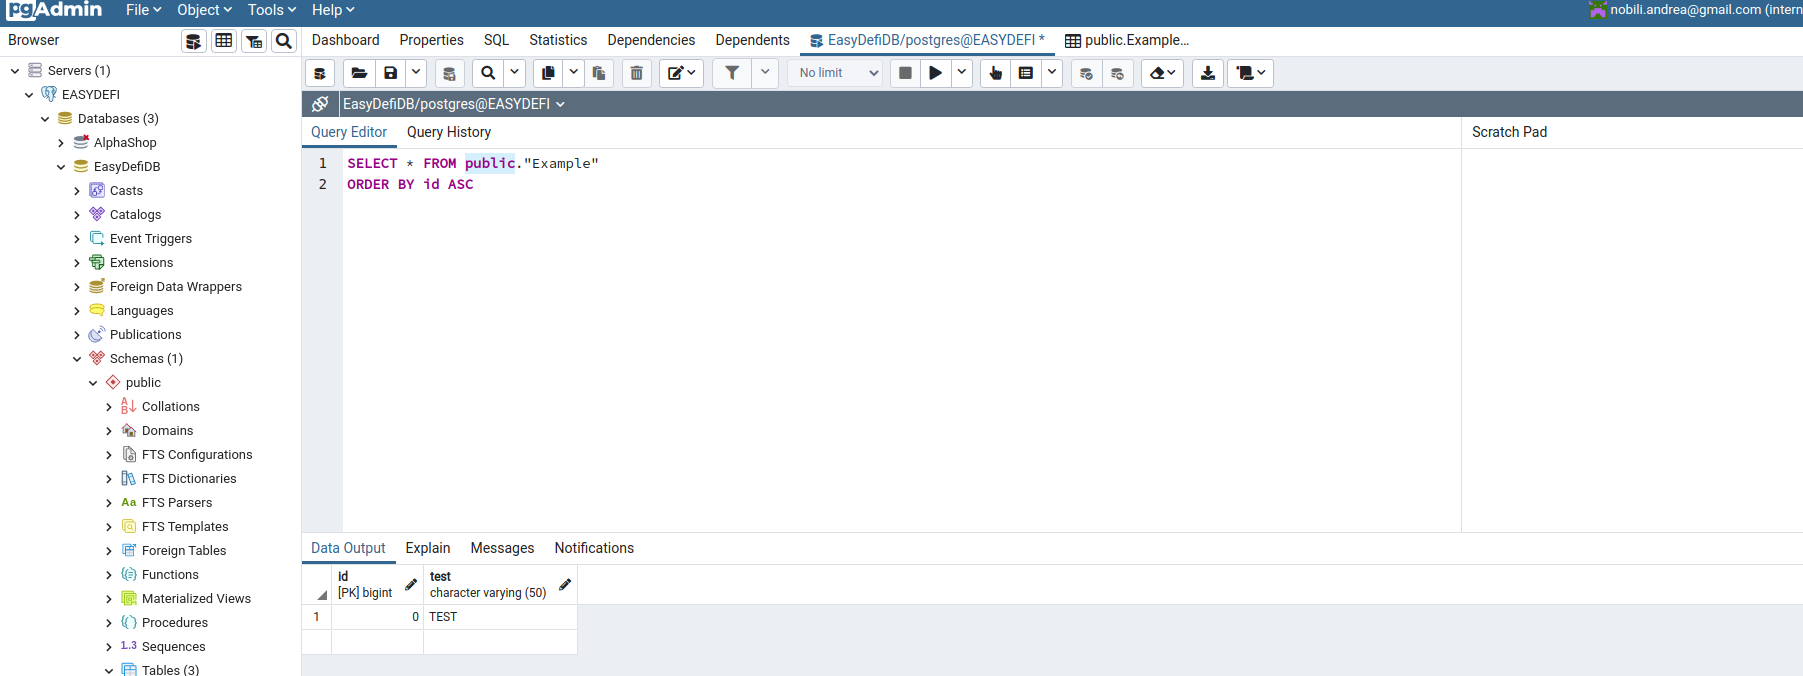Switch to the Properties tab
Screen dimensions: 1803x676
pos(431,40)
